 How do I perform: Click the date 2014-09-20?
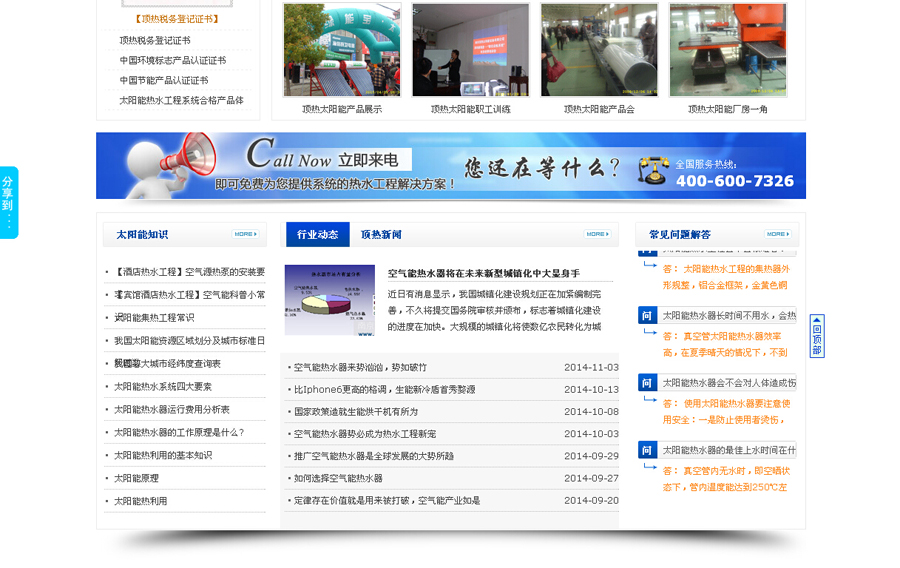point(591,501)
